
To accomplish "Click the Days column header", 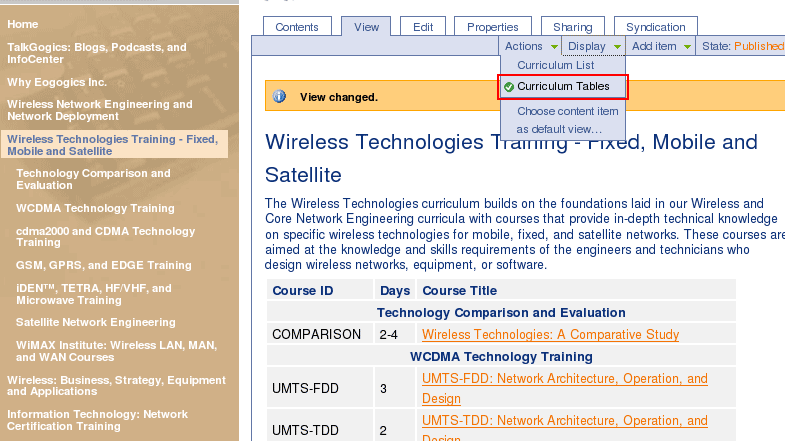I will click(x=395, y=291).
